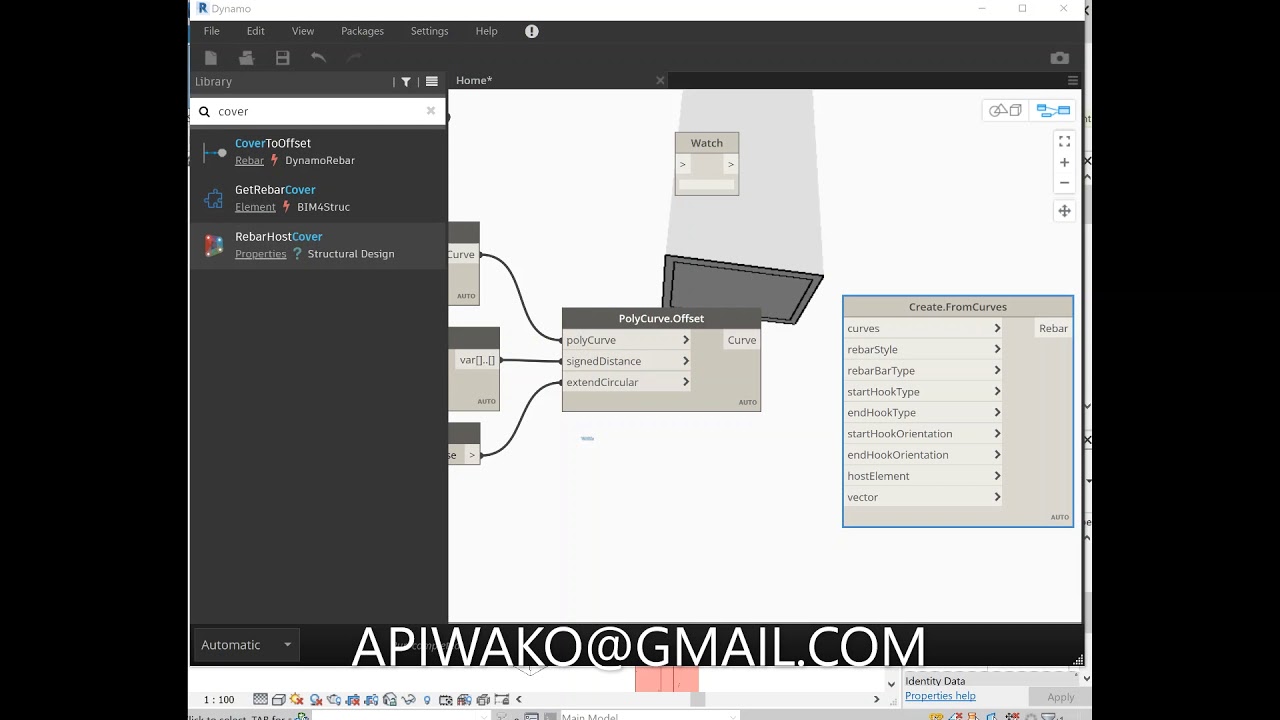Click the PolyCurve.Offset node title
The height and width of the screenshot is (720, 1280).
pyautogui.click(x=661, y=318)
